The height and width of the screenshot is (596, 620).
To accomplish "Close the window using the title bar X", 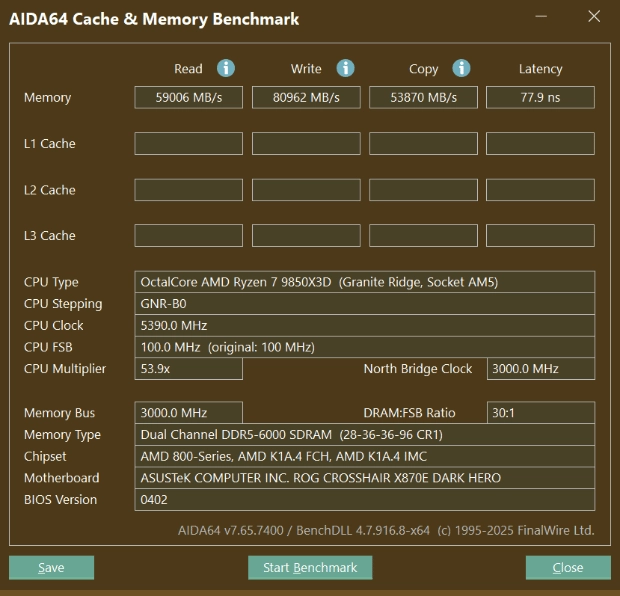I will (x=594, y=17).
